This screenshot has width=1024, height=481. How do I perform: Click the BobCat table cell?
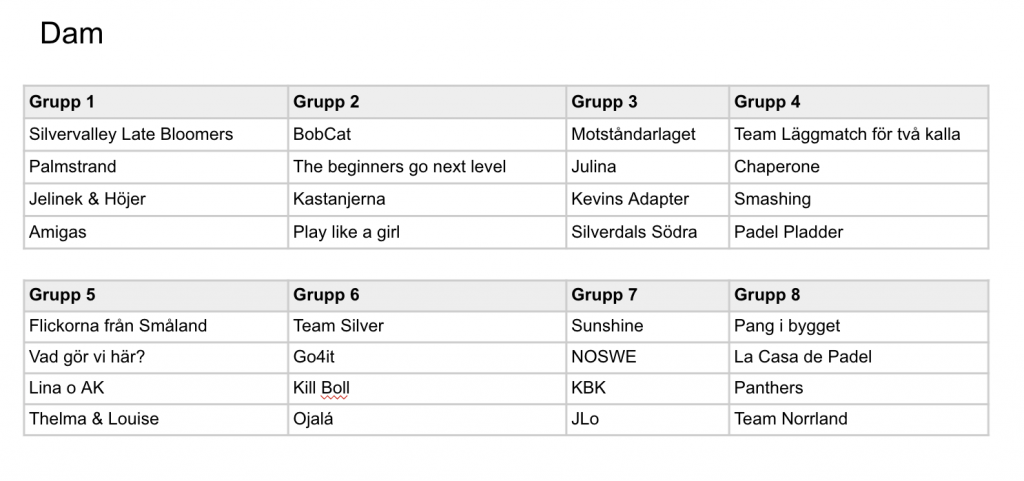click(427, 134)
